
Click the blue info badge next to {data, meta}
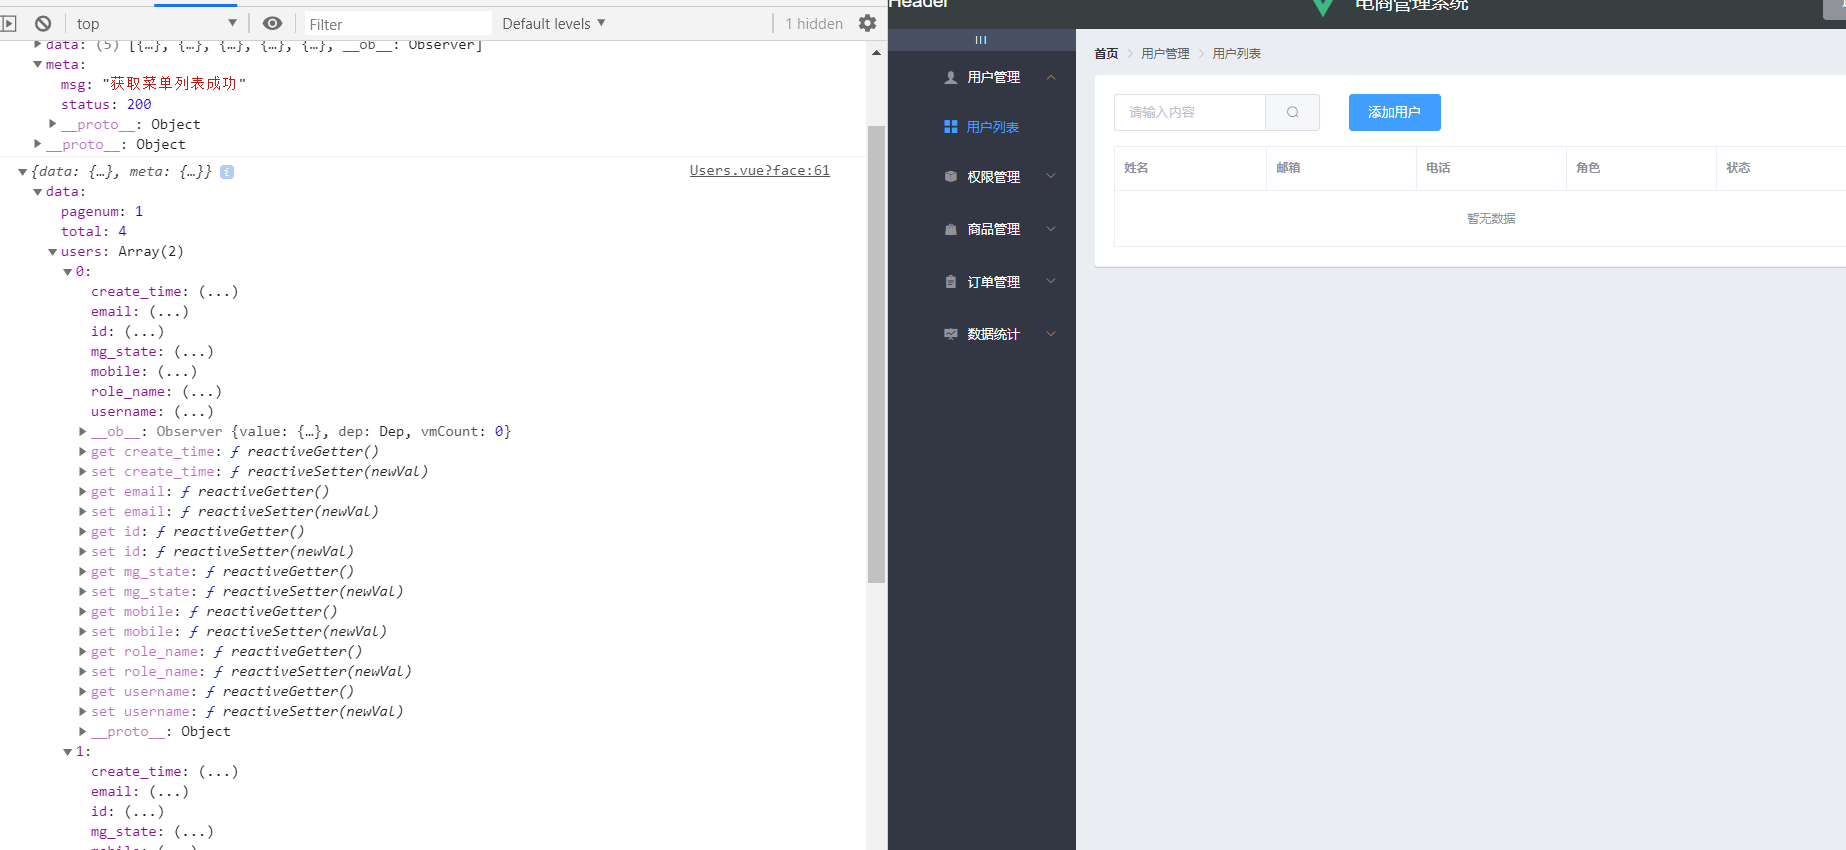tap(227, 172)
